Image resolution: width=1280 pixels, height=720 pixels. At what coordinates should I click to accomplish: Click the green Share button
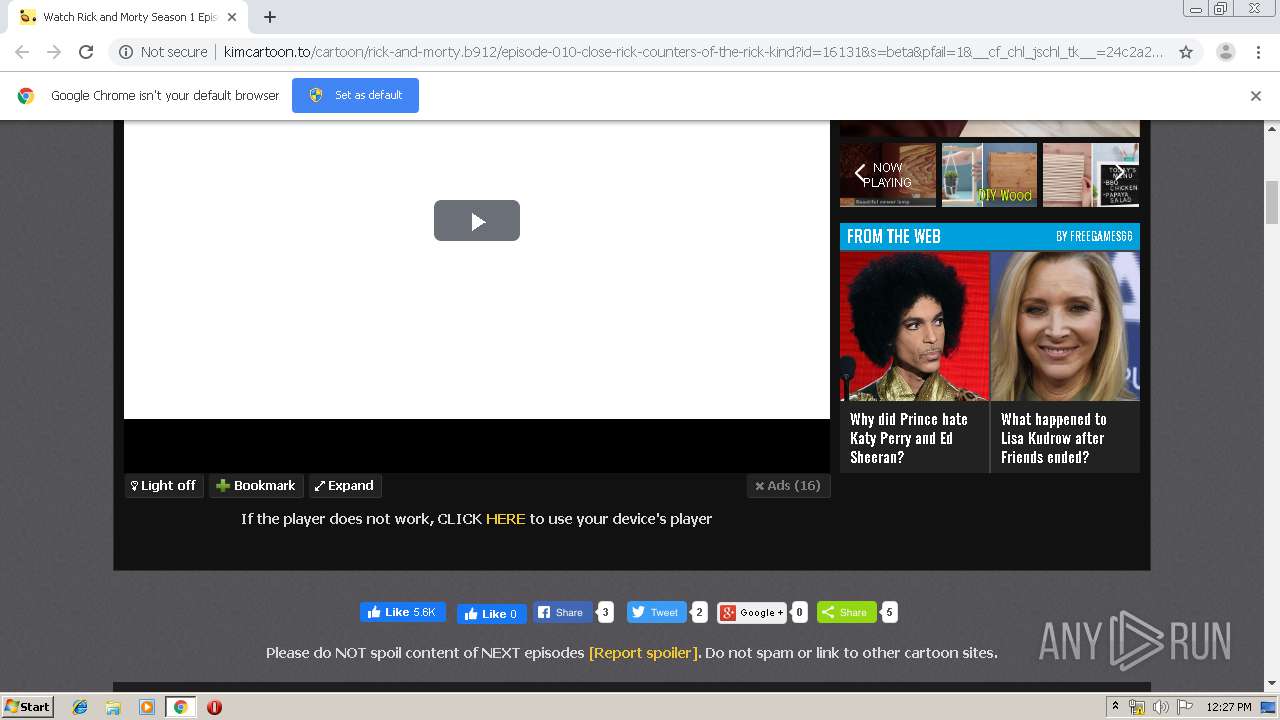coord(846,612)
